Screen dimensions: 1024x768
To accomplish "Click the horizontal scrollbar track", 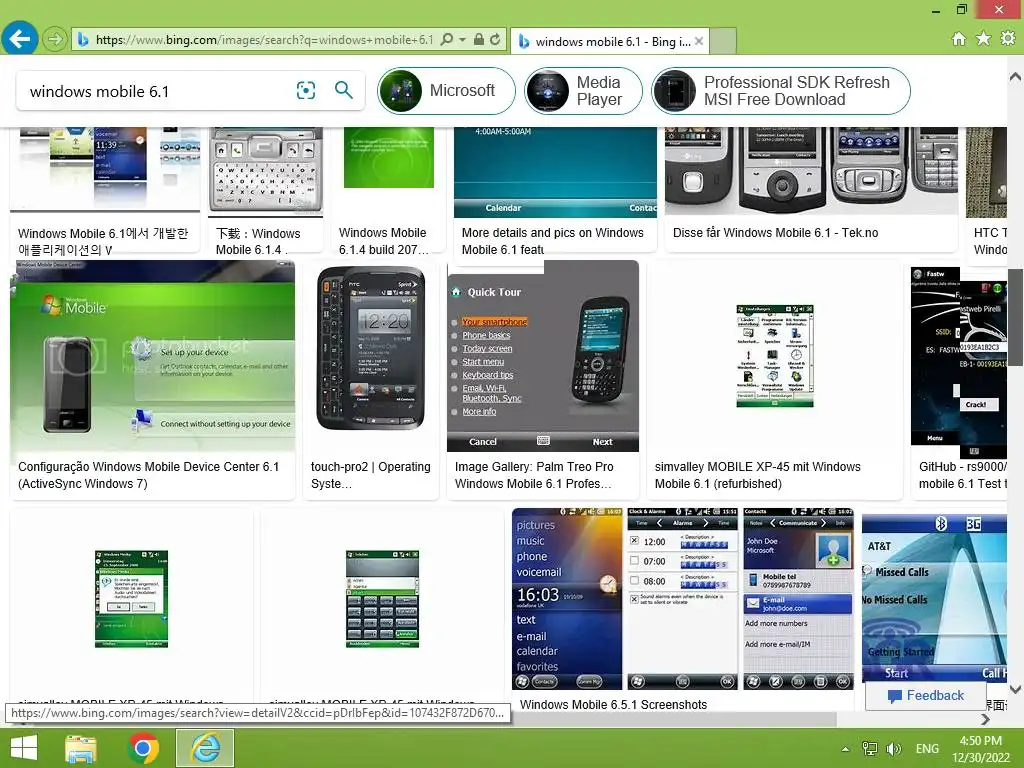I will click(908, 720).
